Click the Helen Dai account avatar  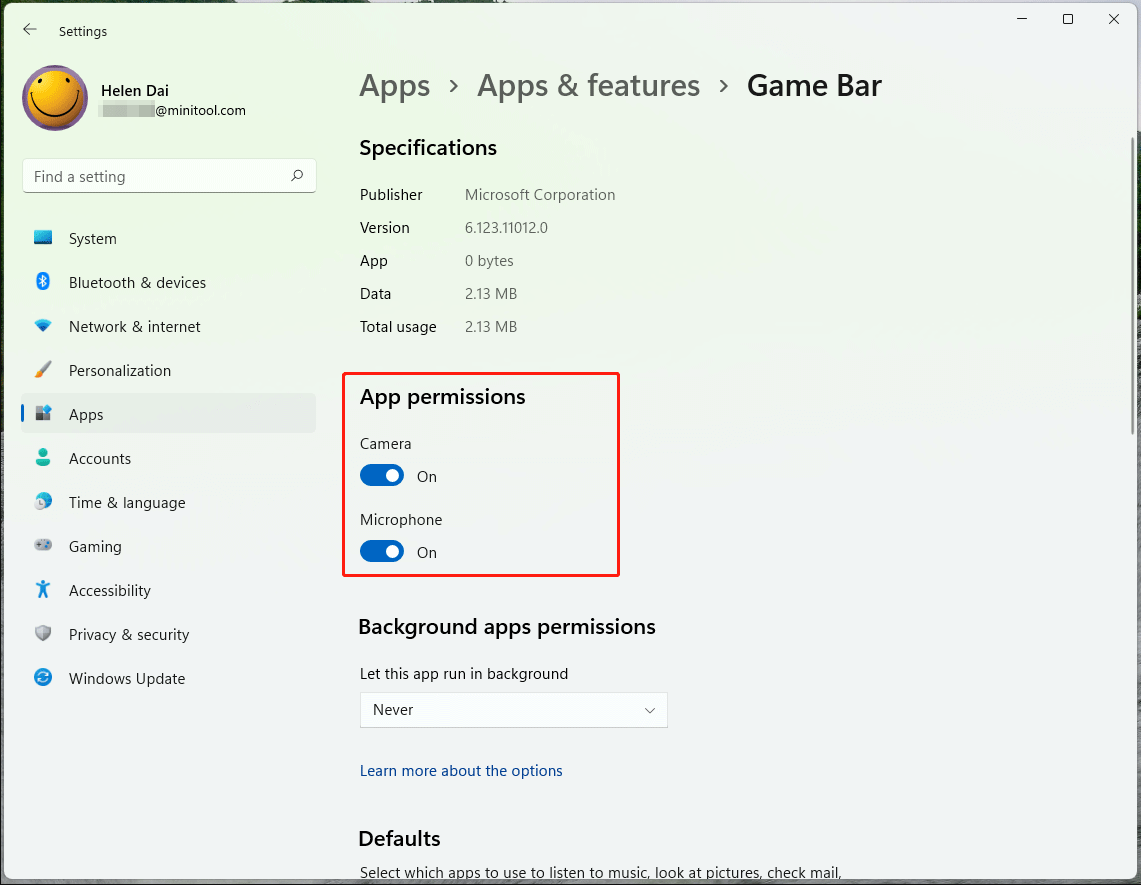[x=55, y=98]
